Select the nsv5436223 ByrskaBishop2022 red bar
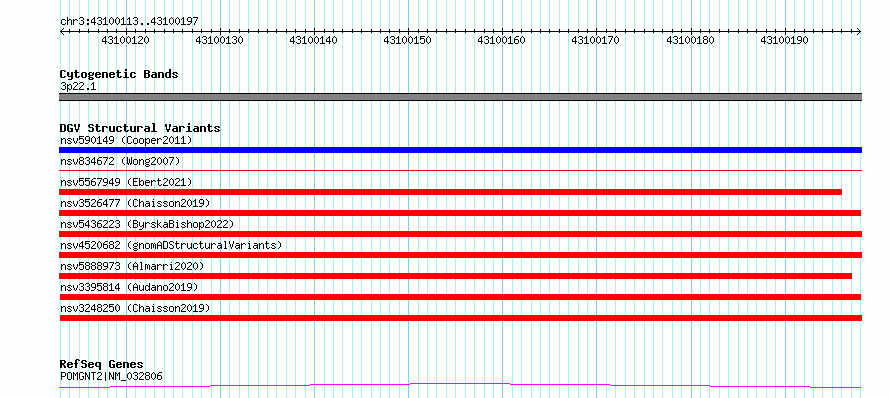 tap(460, 234)
